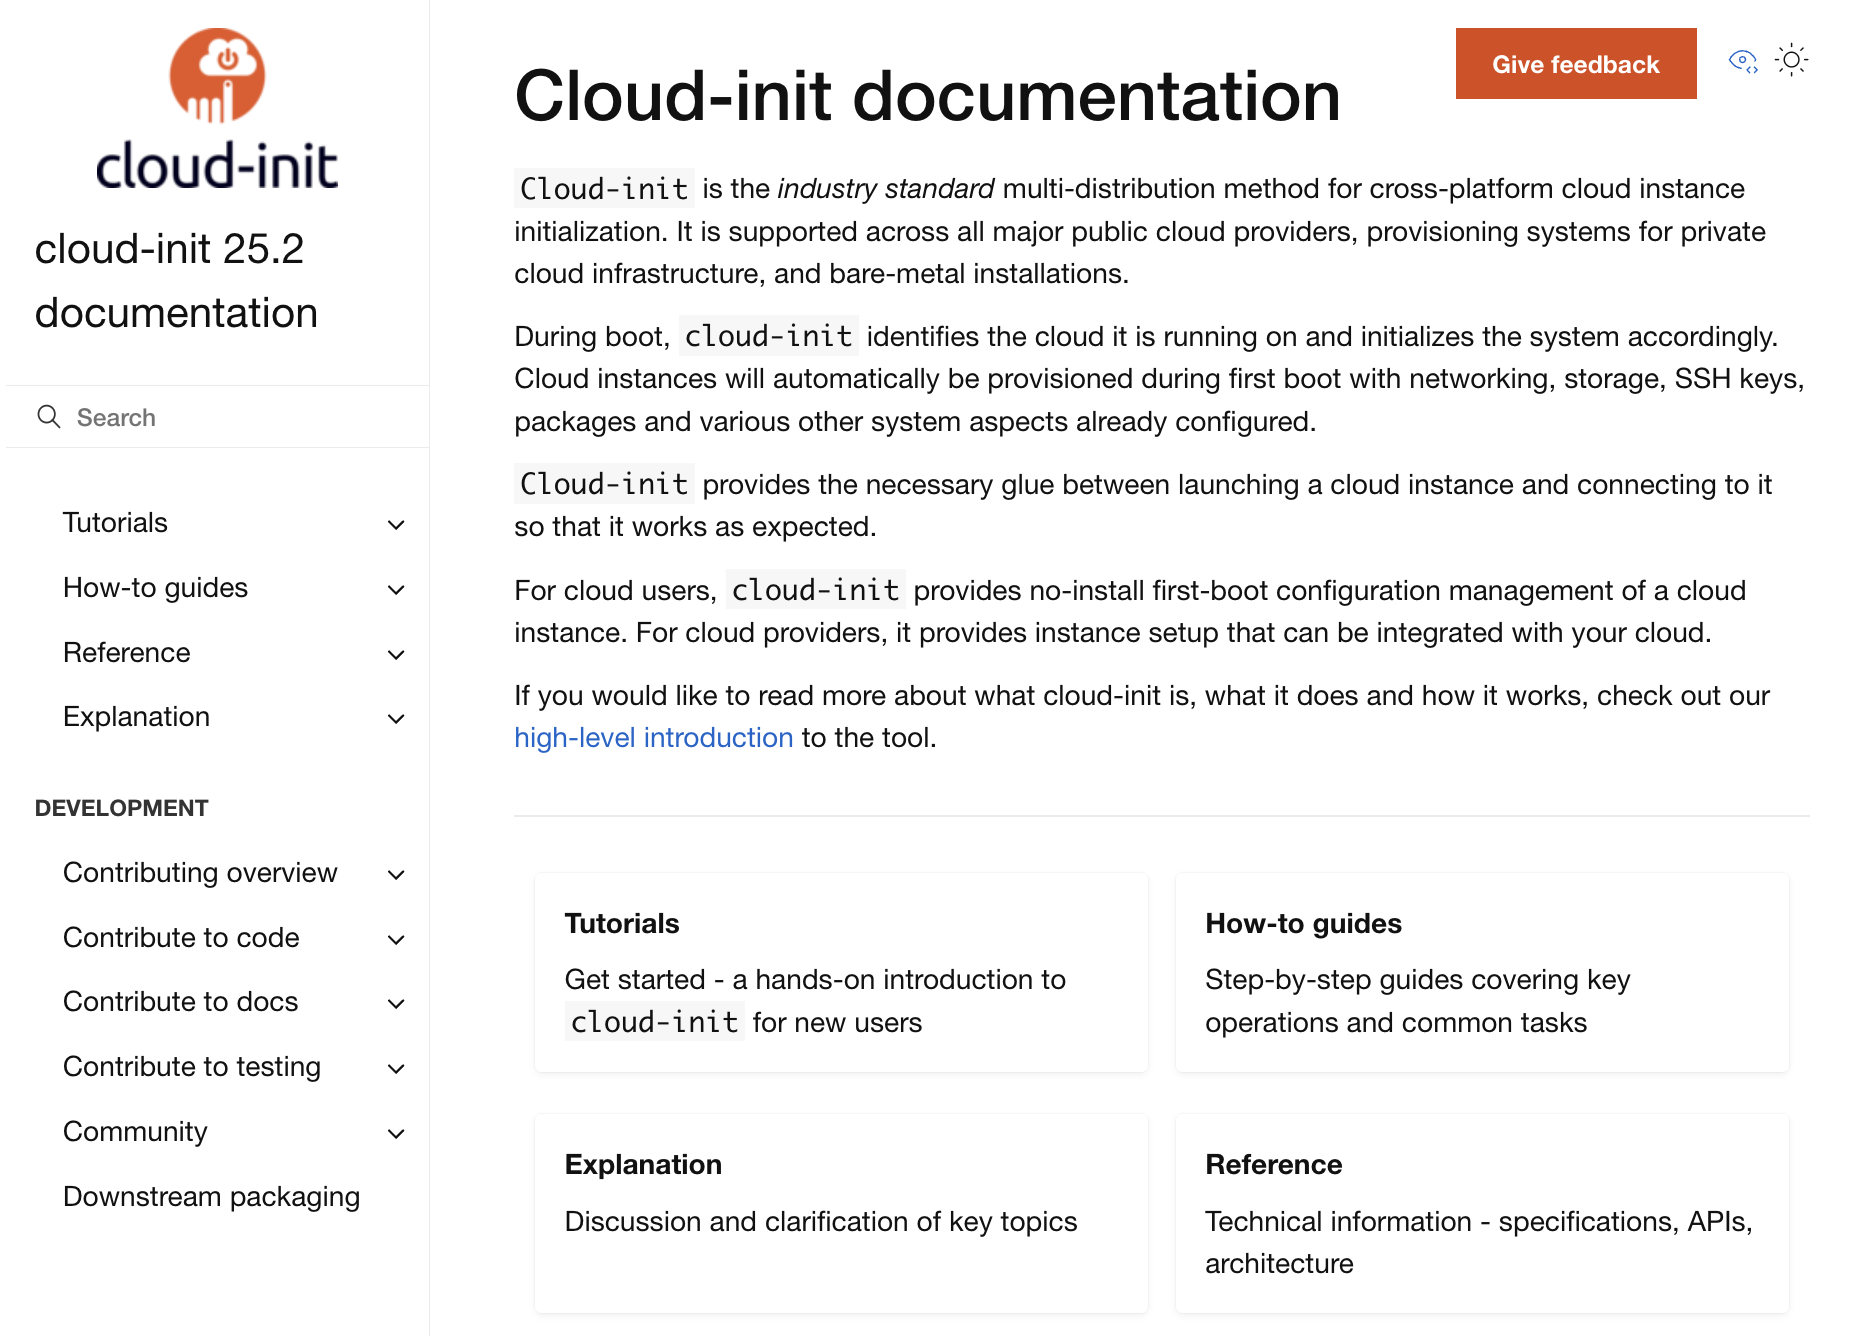
Task: Expand the Community section chevron
Action: (x=396, y=1133)
